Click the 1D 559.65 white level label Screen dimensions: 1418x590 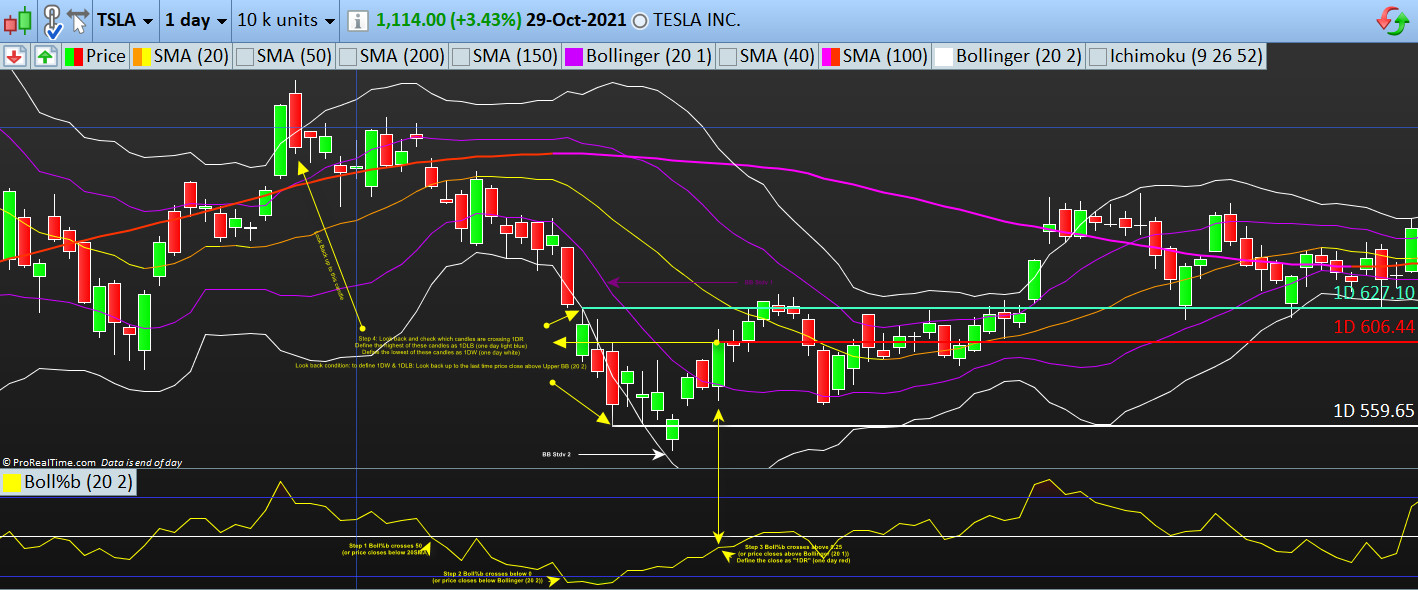1374,411
